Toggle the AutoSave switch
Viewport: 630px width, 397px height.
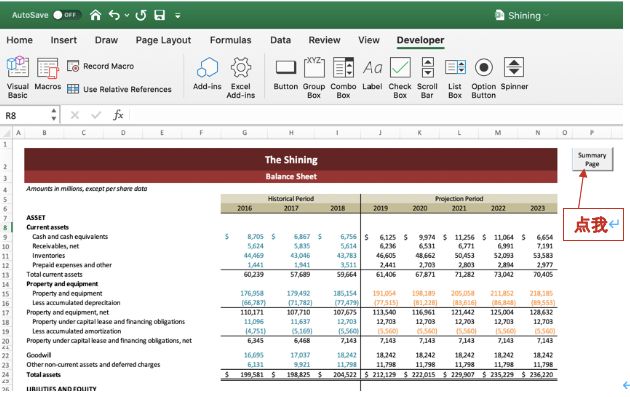coord(66,15)
